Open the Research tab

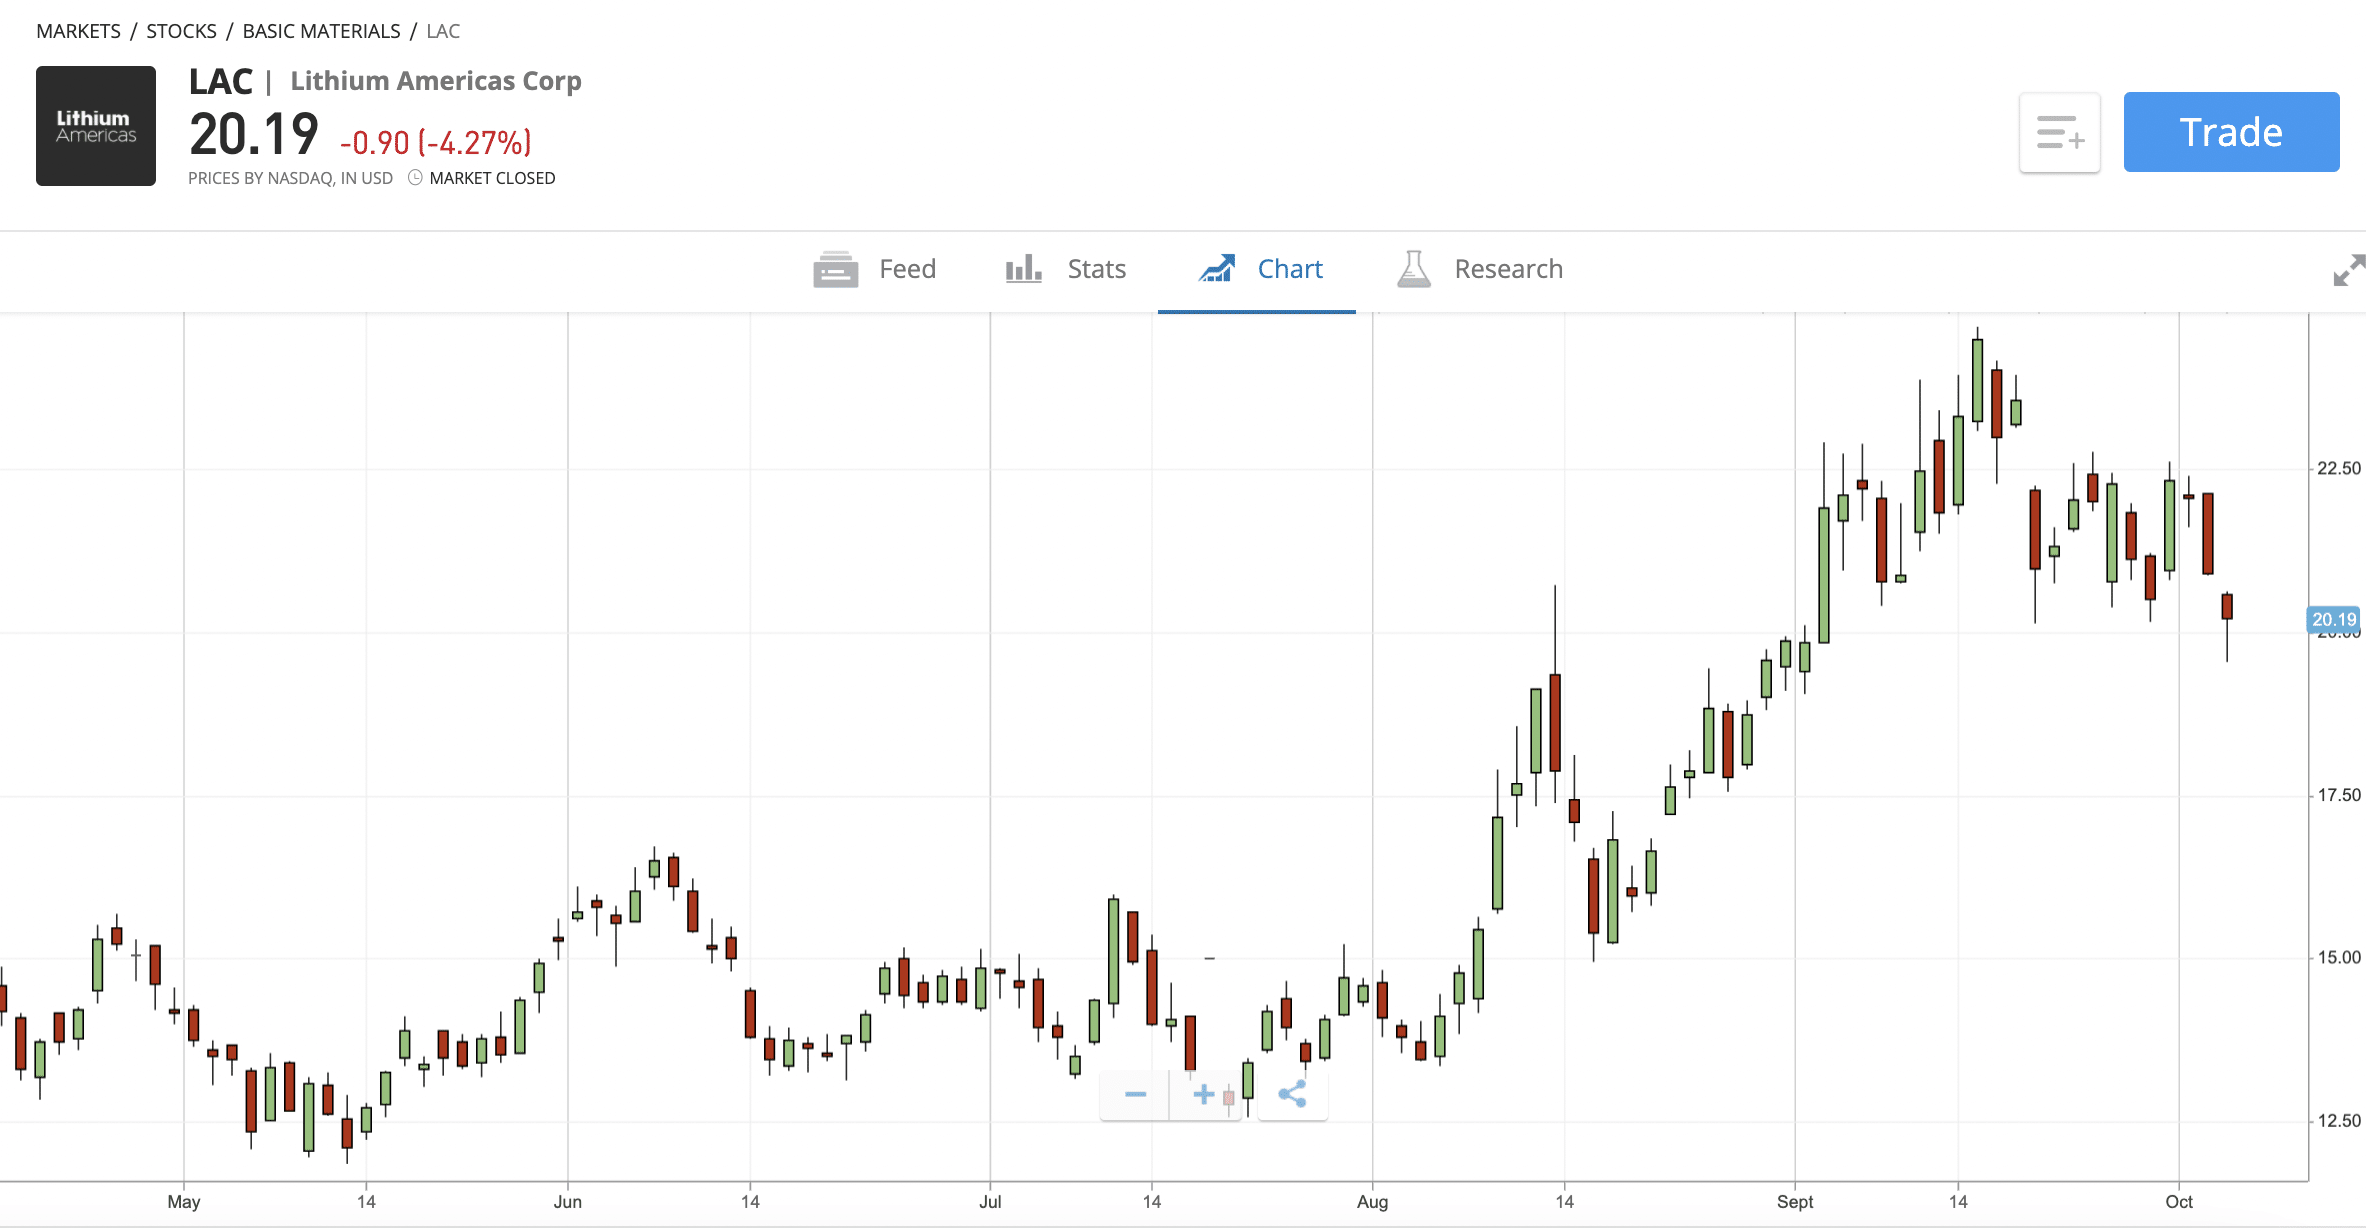pos(1479,269)
